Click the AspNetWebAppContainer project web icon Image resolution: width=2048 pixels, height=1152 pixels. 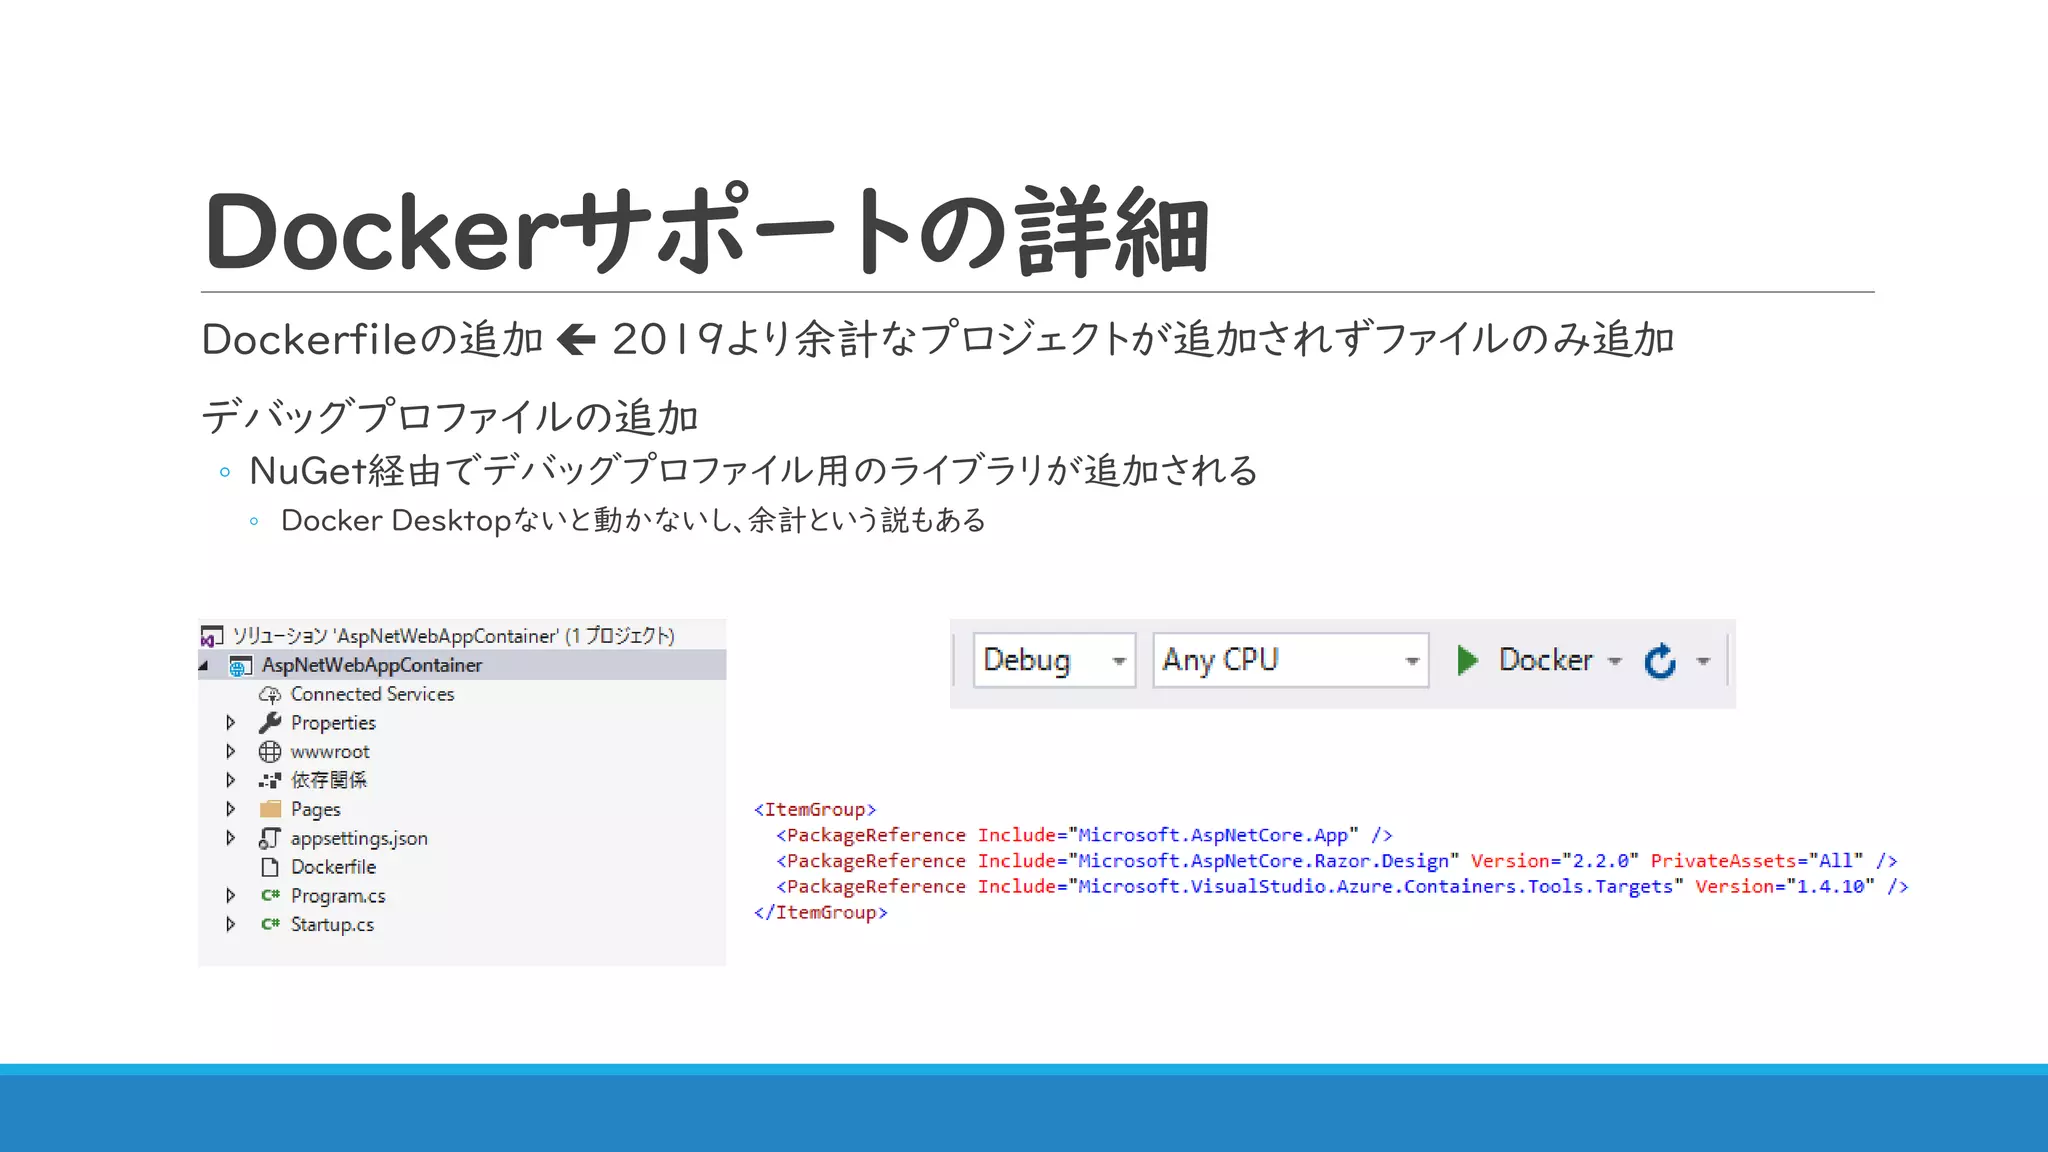240,666
